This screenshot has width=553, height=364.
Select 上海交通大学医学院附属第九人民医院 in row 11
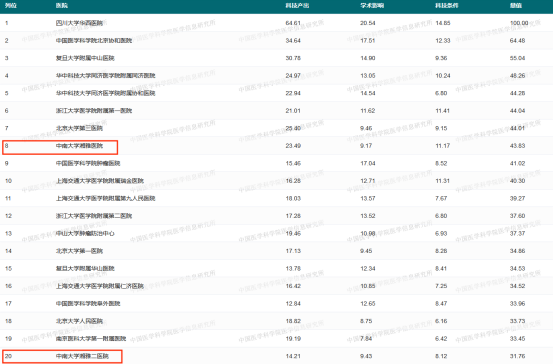tap(105, 198)
